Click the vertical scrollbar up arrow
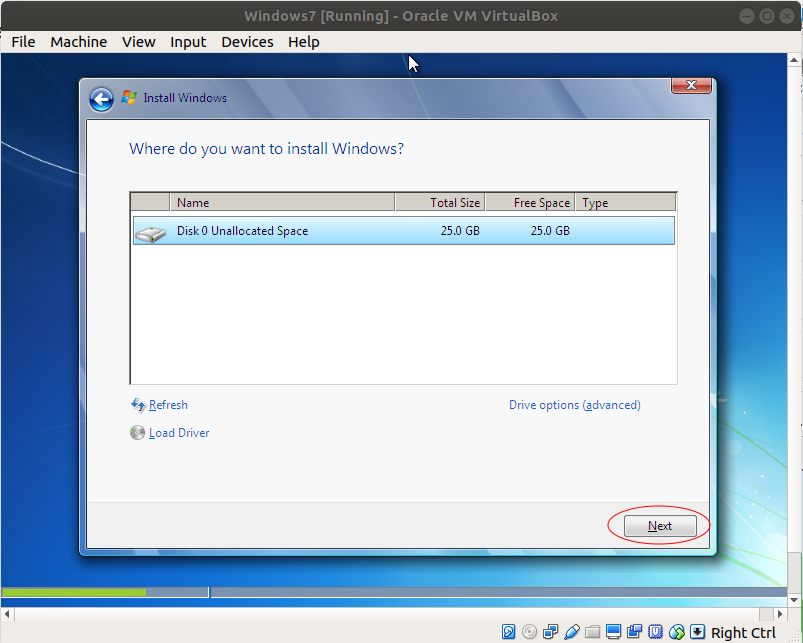Viewport: 803px width, 643px height. tap(794, 60)
